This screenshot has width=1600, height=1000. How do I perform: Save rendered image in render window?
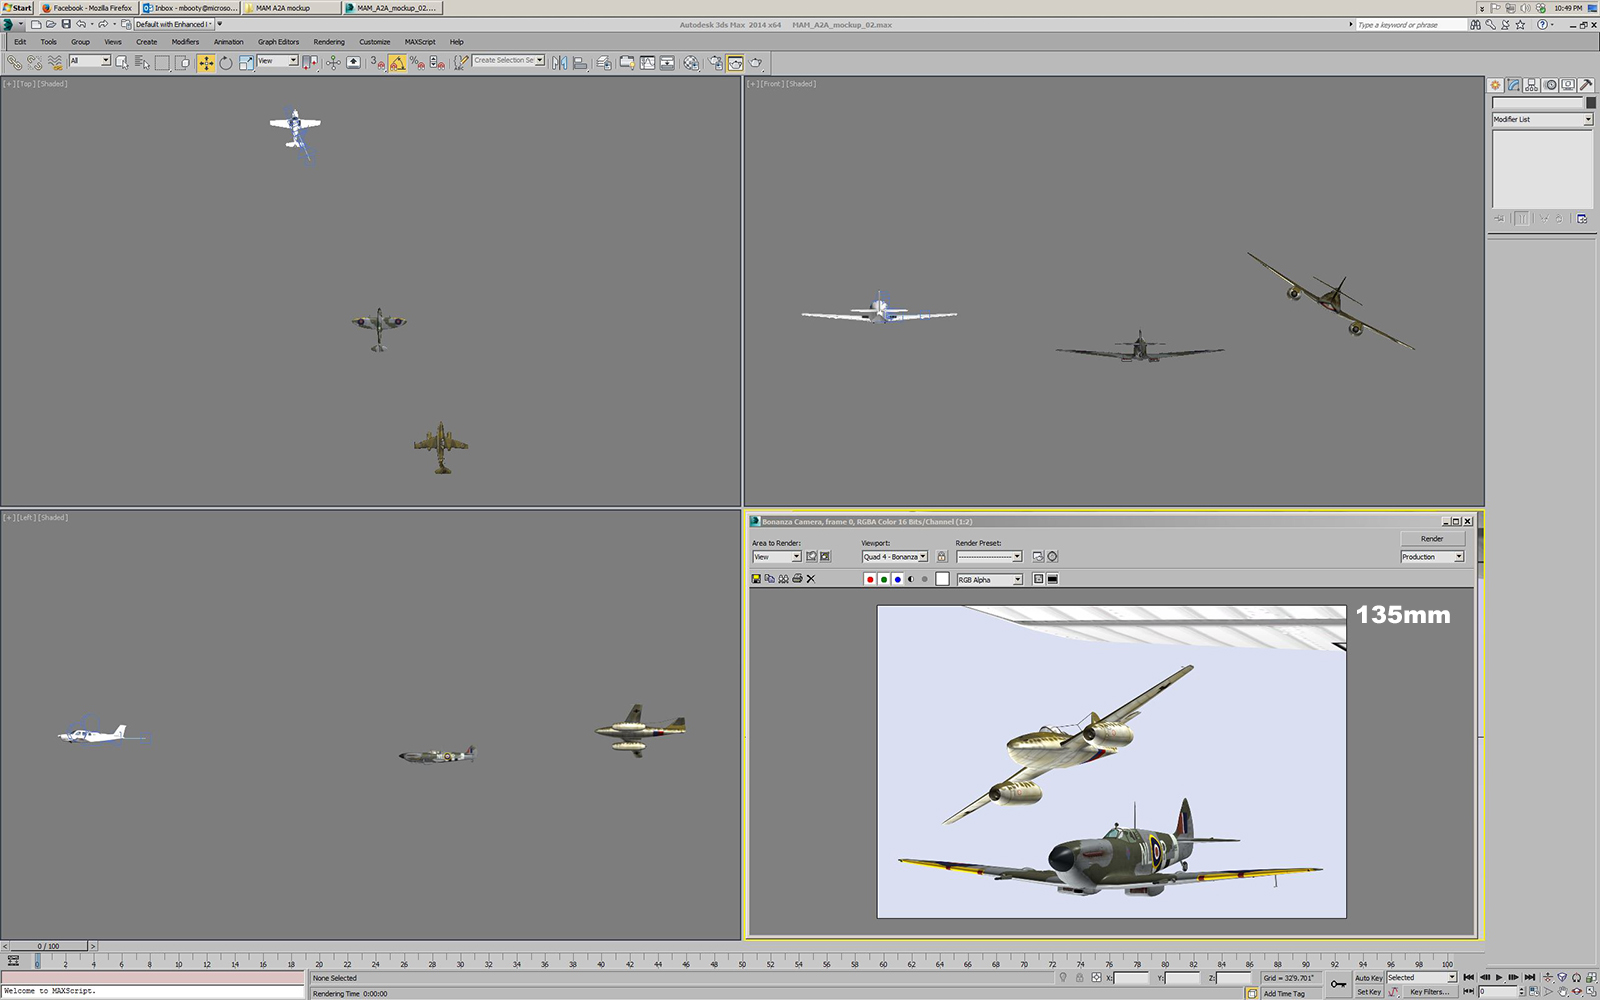(x=756, y=579)
